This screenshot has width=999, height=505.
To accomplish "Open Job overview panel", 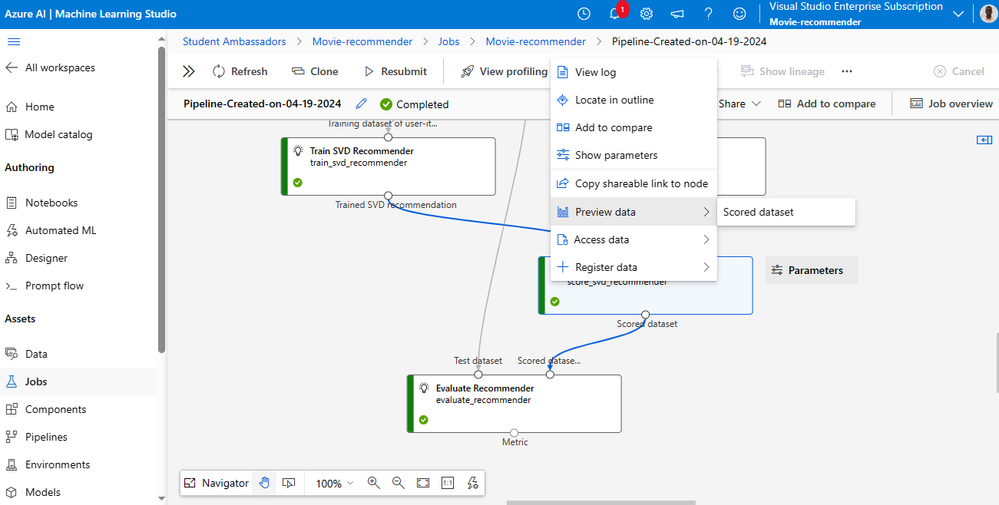I will click(x=951, y=103).
